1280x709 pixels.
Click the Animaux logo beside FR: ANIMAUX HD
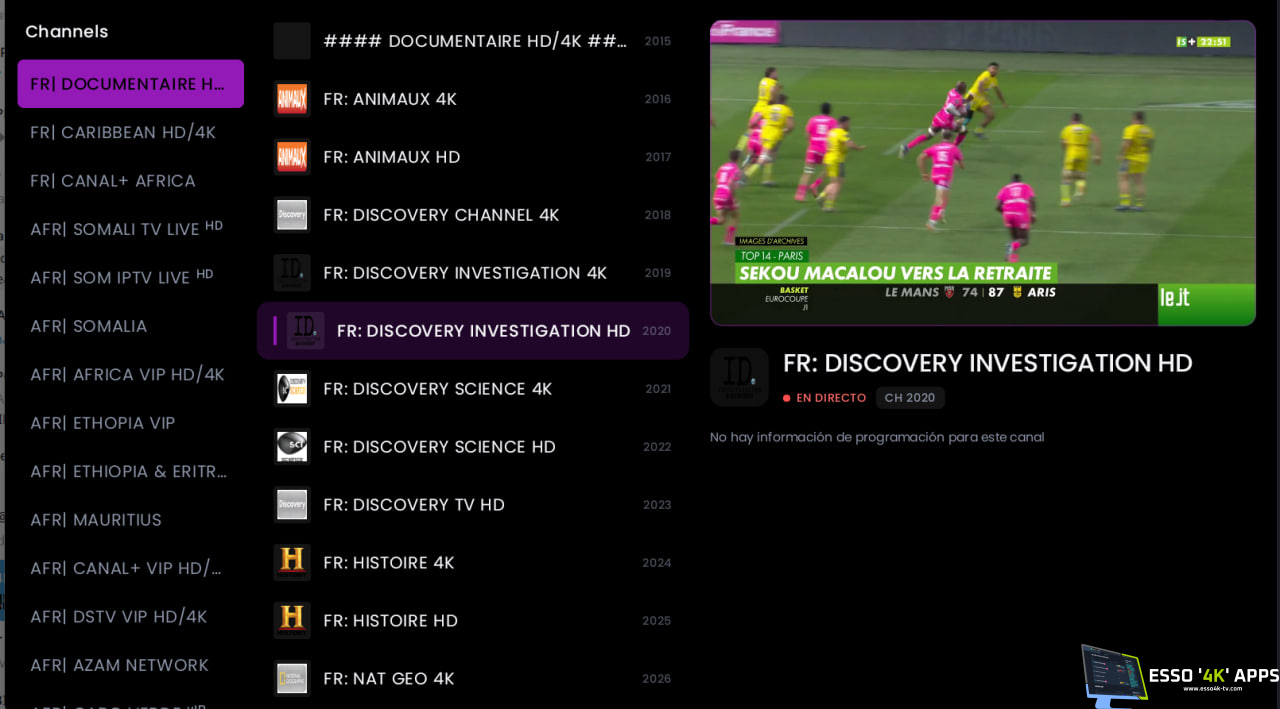tap(292, 157)
